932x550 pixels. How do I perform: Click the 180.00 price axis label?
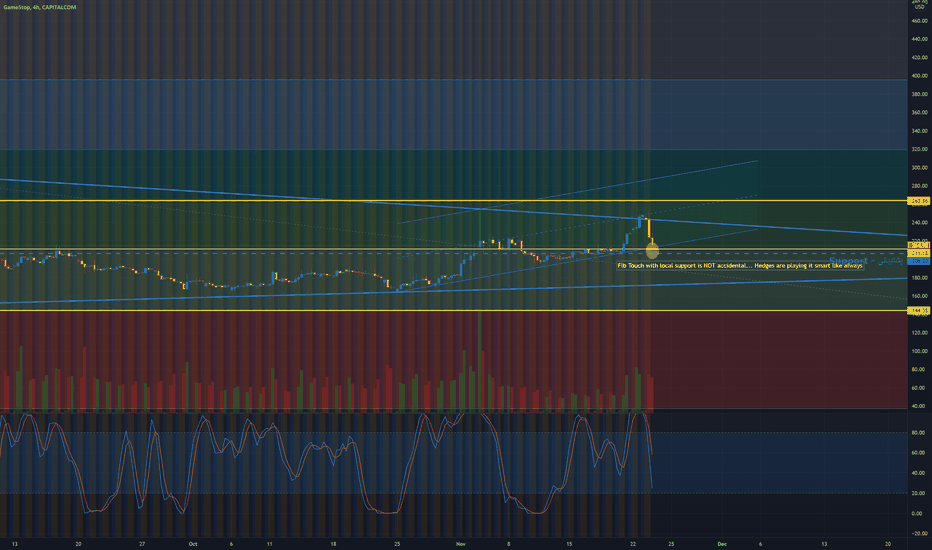coord(919,278)
